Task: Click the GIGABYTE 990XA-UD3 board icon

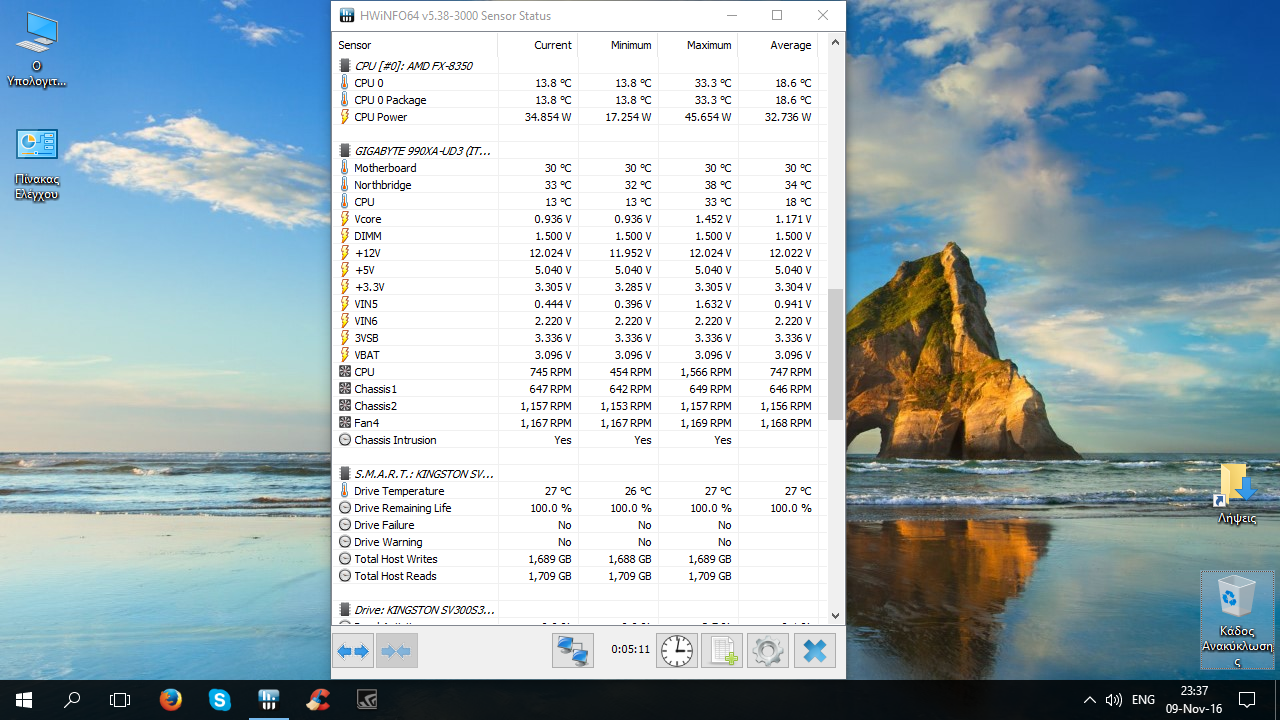Action: point(345,151)
